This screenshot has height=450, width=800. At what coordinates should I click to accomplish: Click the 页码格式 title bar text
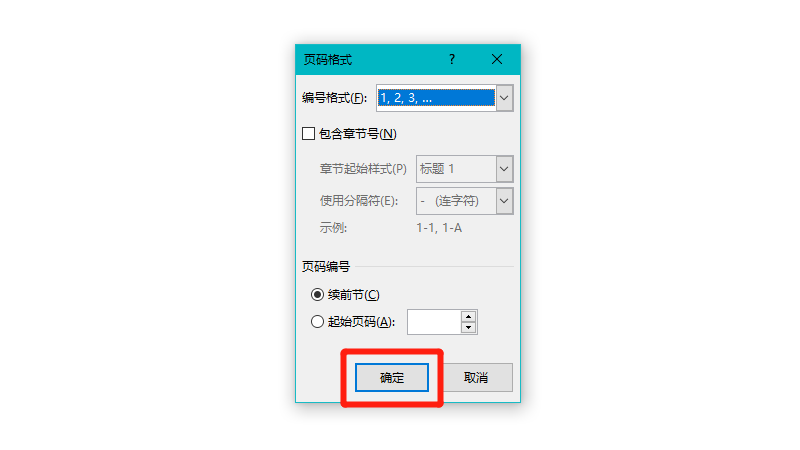(x=328, y=60)
